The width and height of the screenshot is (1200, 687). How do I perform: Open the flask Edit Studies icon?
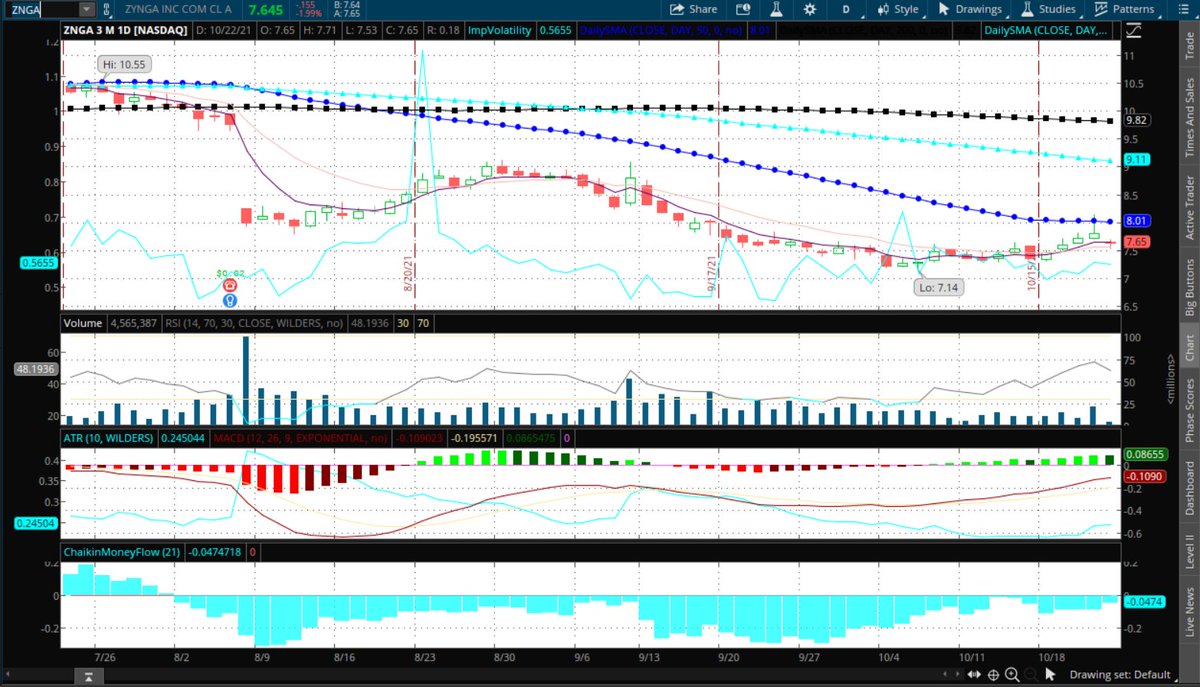(774, 9)
